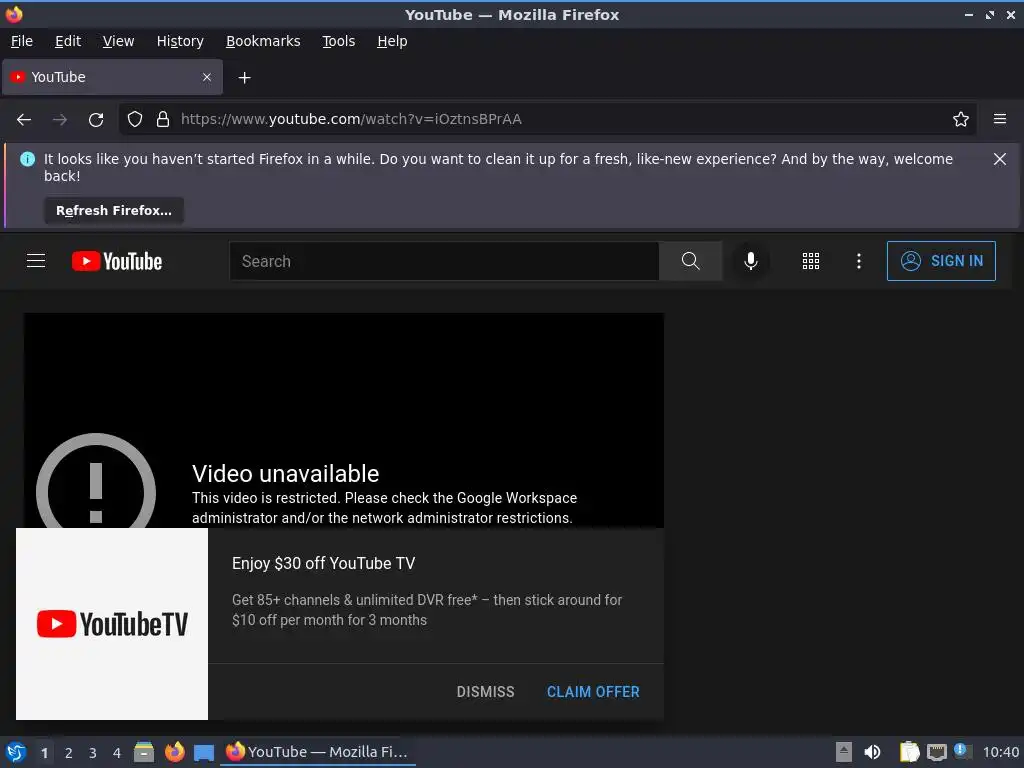Go back to the previous page

tap(24, 120)
